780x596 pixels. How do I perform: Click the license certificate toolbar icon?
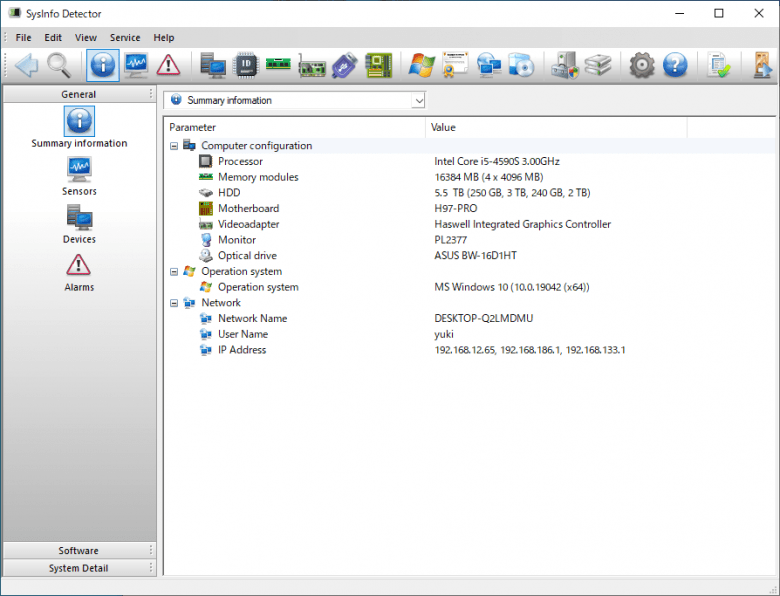coord(455,65)
